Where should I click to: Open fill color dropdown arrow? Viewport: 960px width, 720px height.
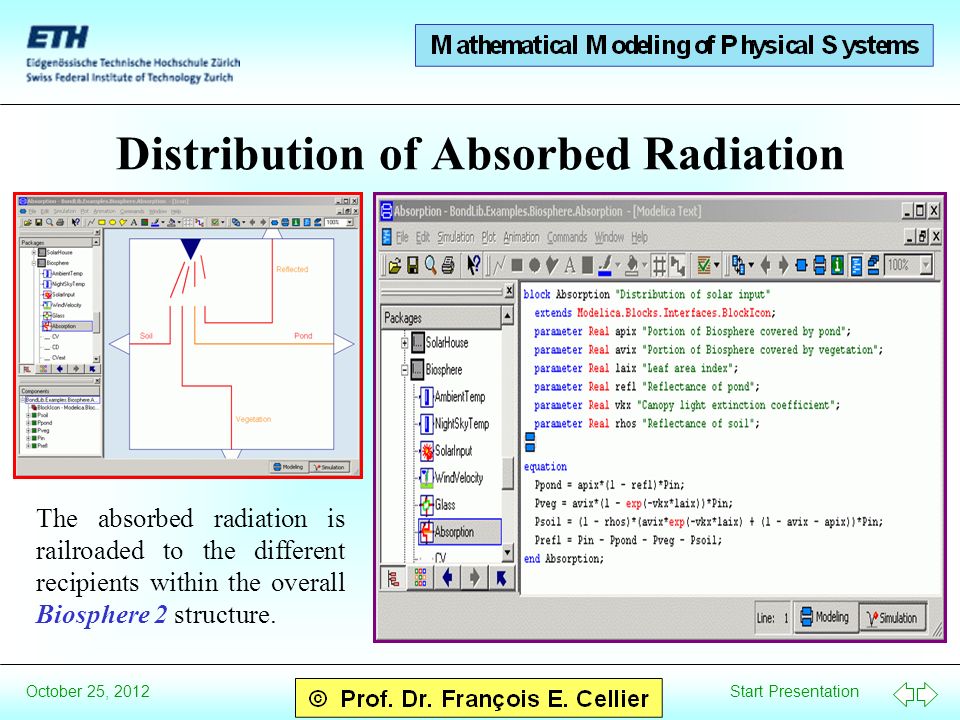(645, 266)
